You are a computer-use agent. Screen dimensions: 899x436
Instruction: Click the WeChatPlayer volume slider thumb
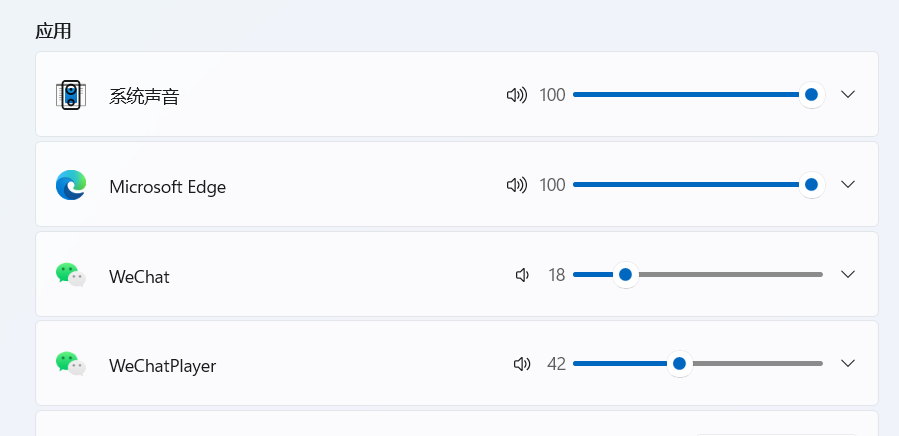[x=679, y=364]
